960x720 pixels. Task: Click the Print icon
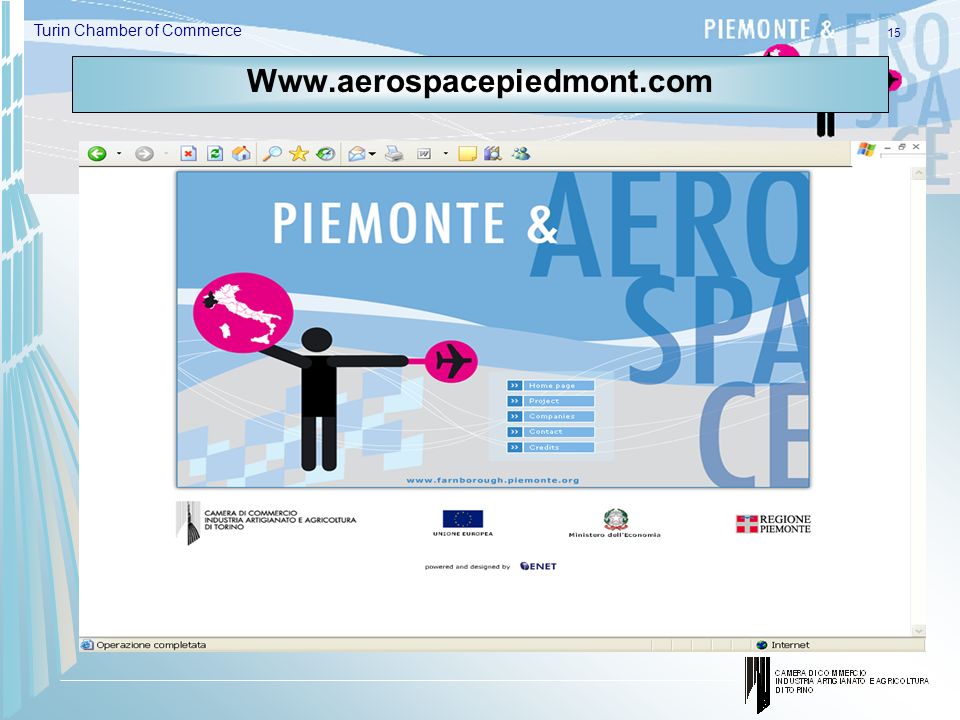[x=394, y=154]
